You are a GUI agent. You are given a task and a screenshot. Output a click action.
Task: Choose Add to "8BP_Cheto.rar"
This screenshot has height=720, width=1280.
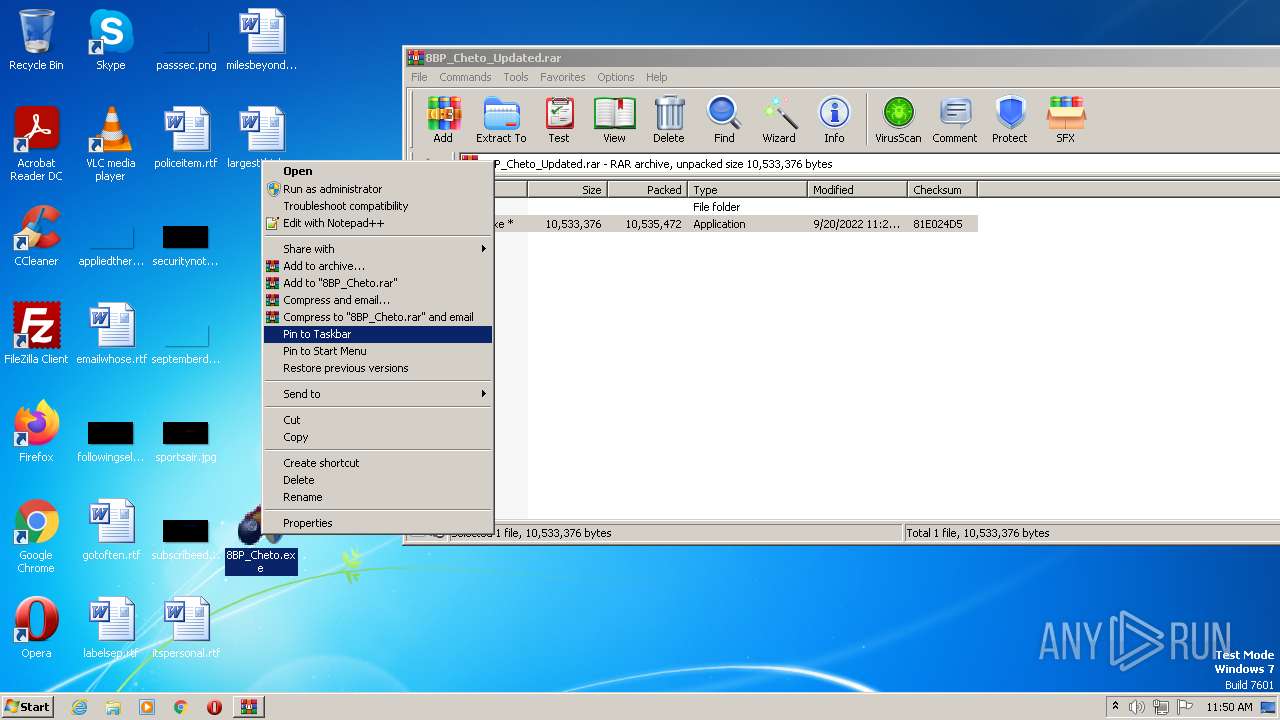(x=378, y=283)
